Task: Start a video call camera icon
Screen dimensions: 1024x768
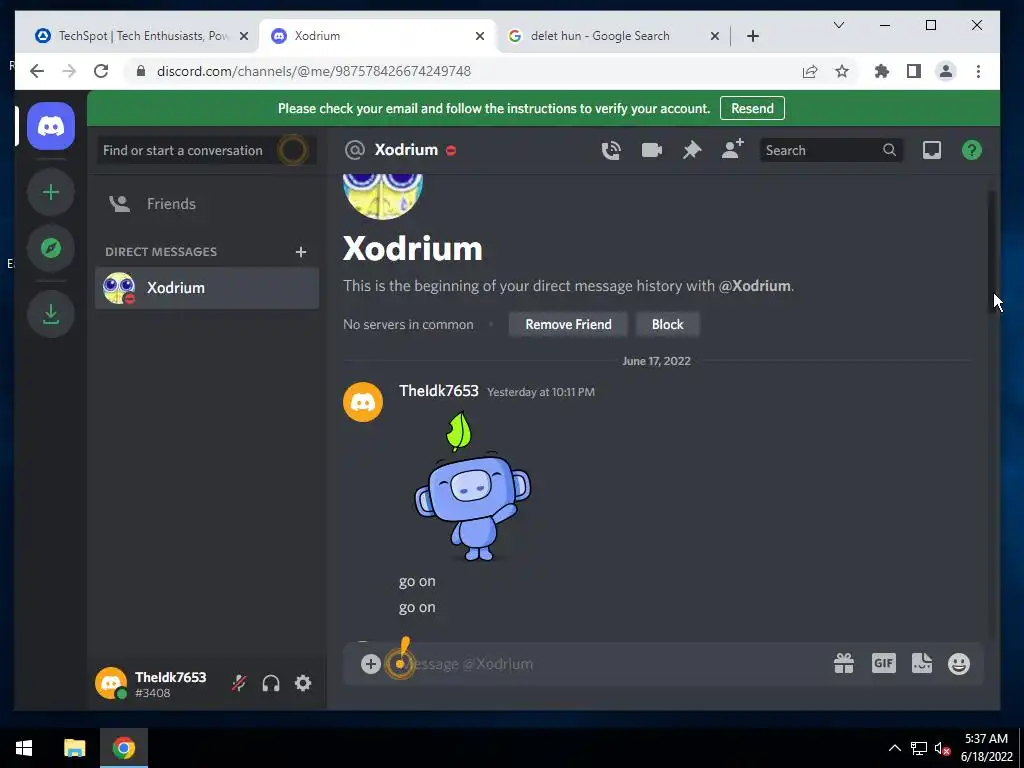Action: [x=651, y=150]
